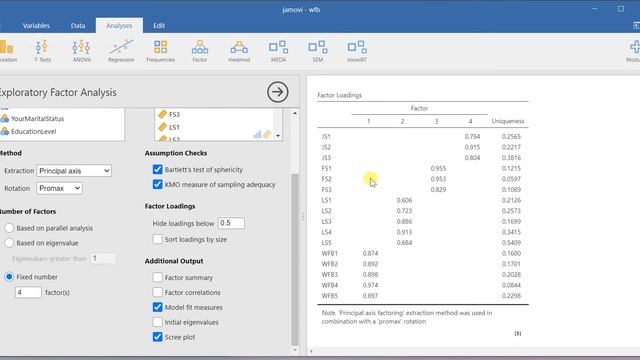
Task: Open the Exploration analysis icon
Action: tap(7, 51)
